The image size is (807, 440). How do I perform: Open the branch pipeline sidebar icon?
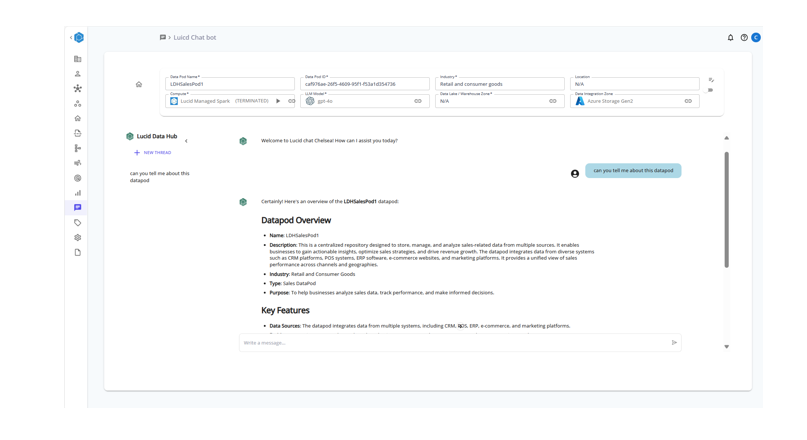point(78,148)
